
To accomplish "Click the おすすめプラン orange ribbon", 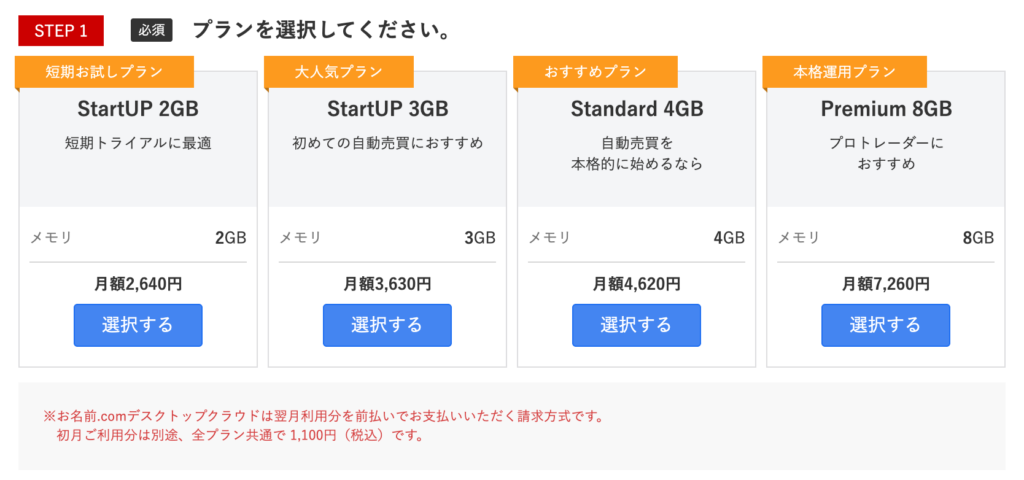I will point(595,72).
